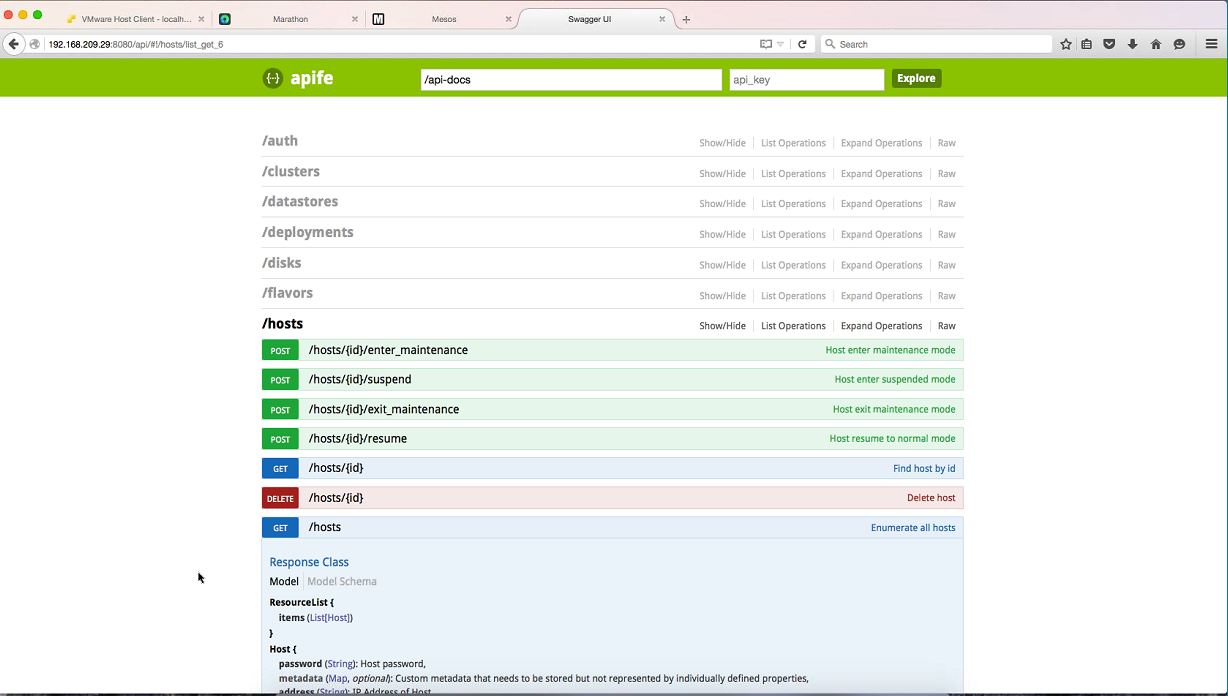Reload the current page

tap(802, 44)
